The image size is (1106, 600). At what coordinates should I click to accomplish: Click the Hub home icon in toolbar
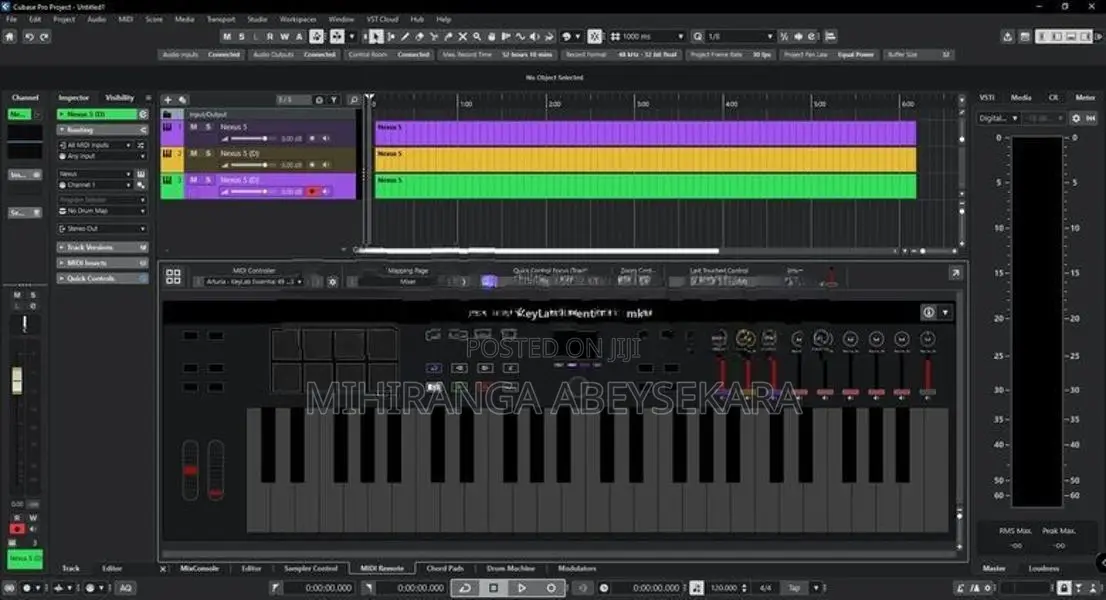point(10,37)
